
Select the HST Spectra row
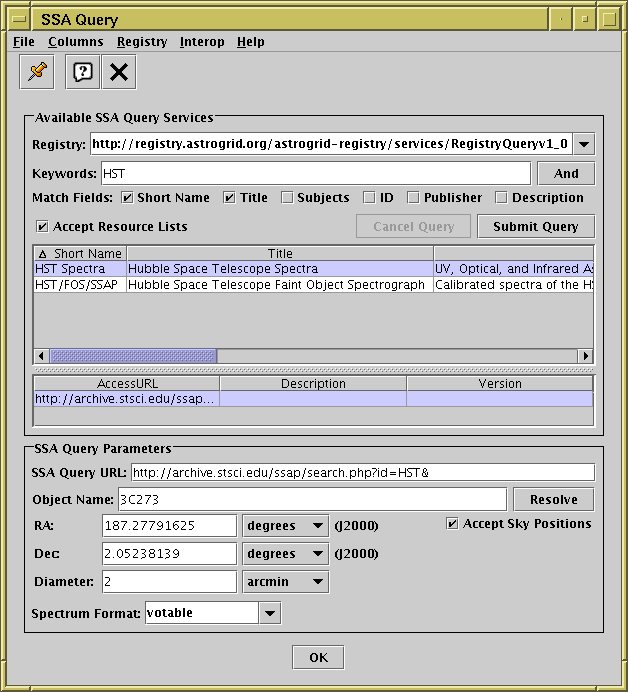(x=313, y=269)
